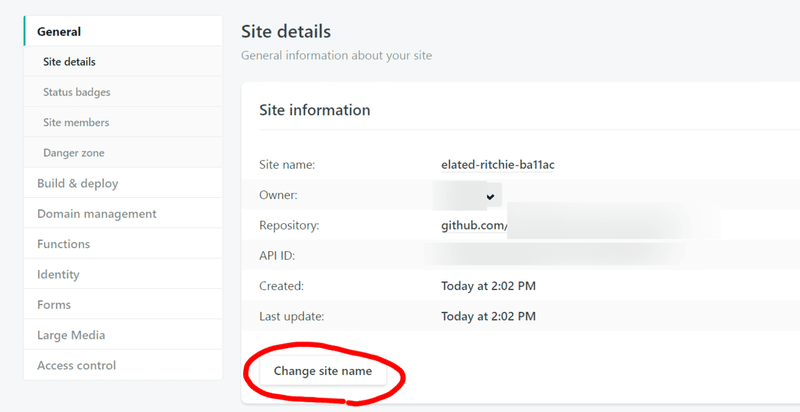Show the Forms settings
800x412 pixels.
[x=54, y=304]
